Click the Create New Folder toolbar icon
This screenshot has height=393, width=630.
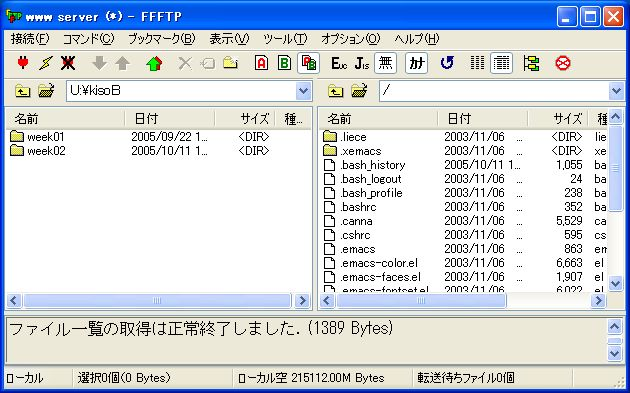coord(230,63)
